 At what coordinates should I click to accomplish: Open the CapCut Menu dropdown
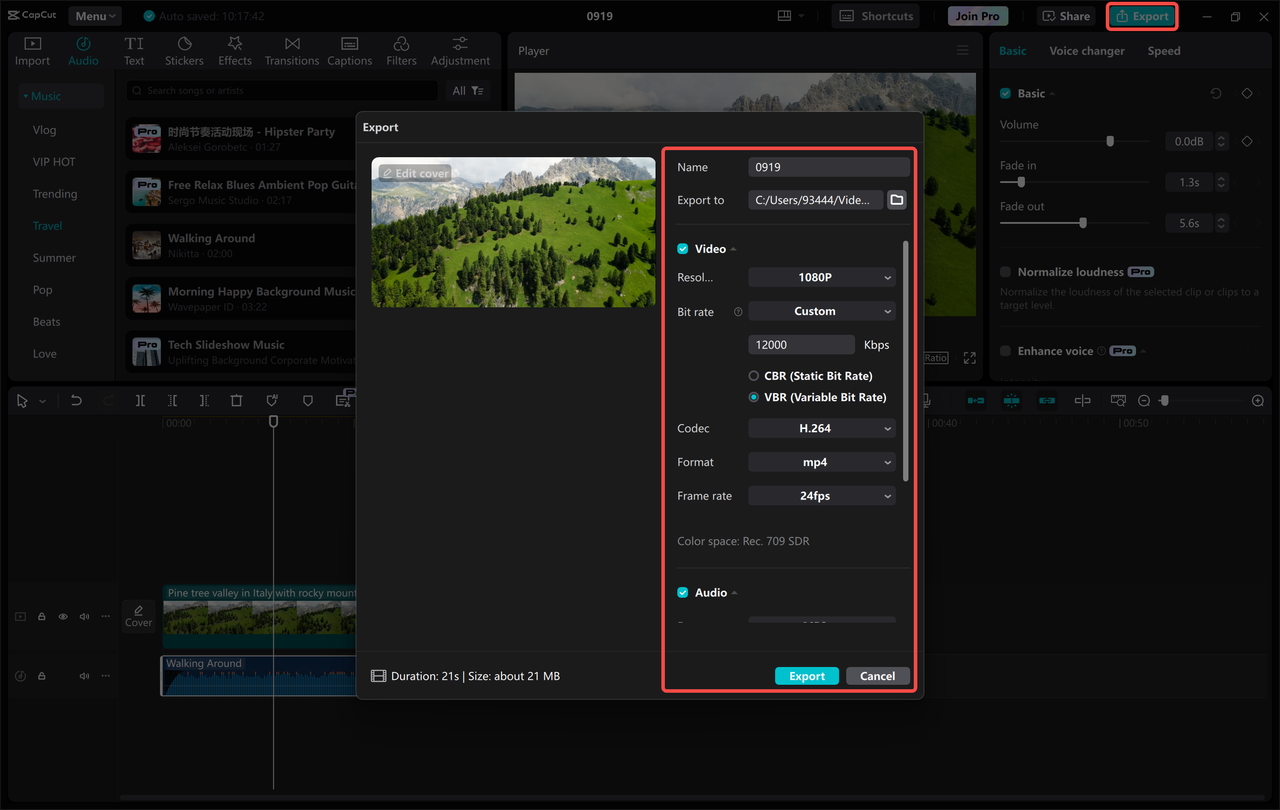(x=95, y=16)
